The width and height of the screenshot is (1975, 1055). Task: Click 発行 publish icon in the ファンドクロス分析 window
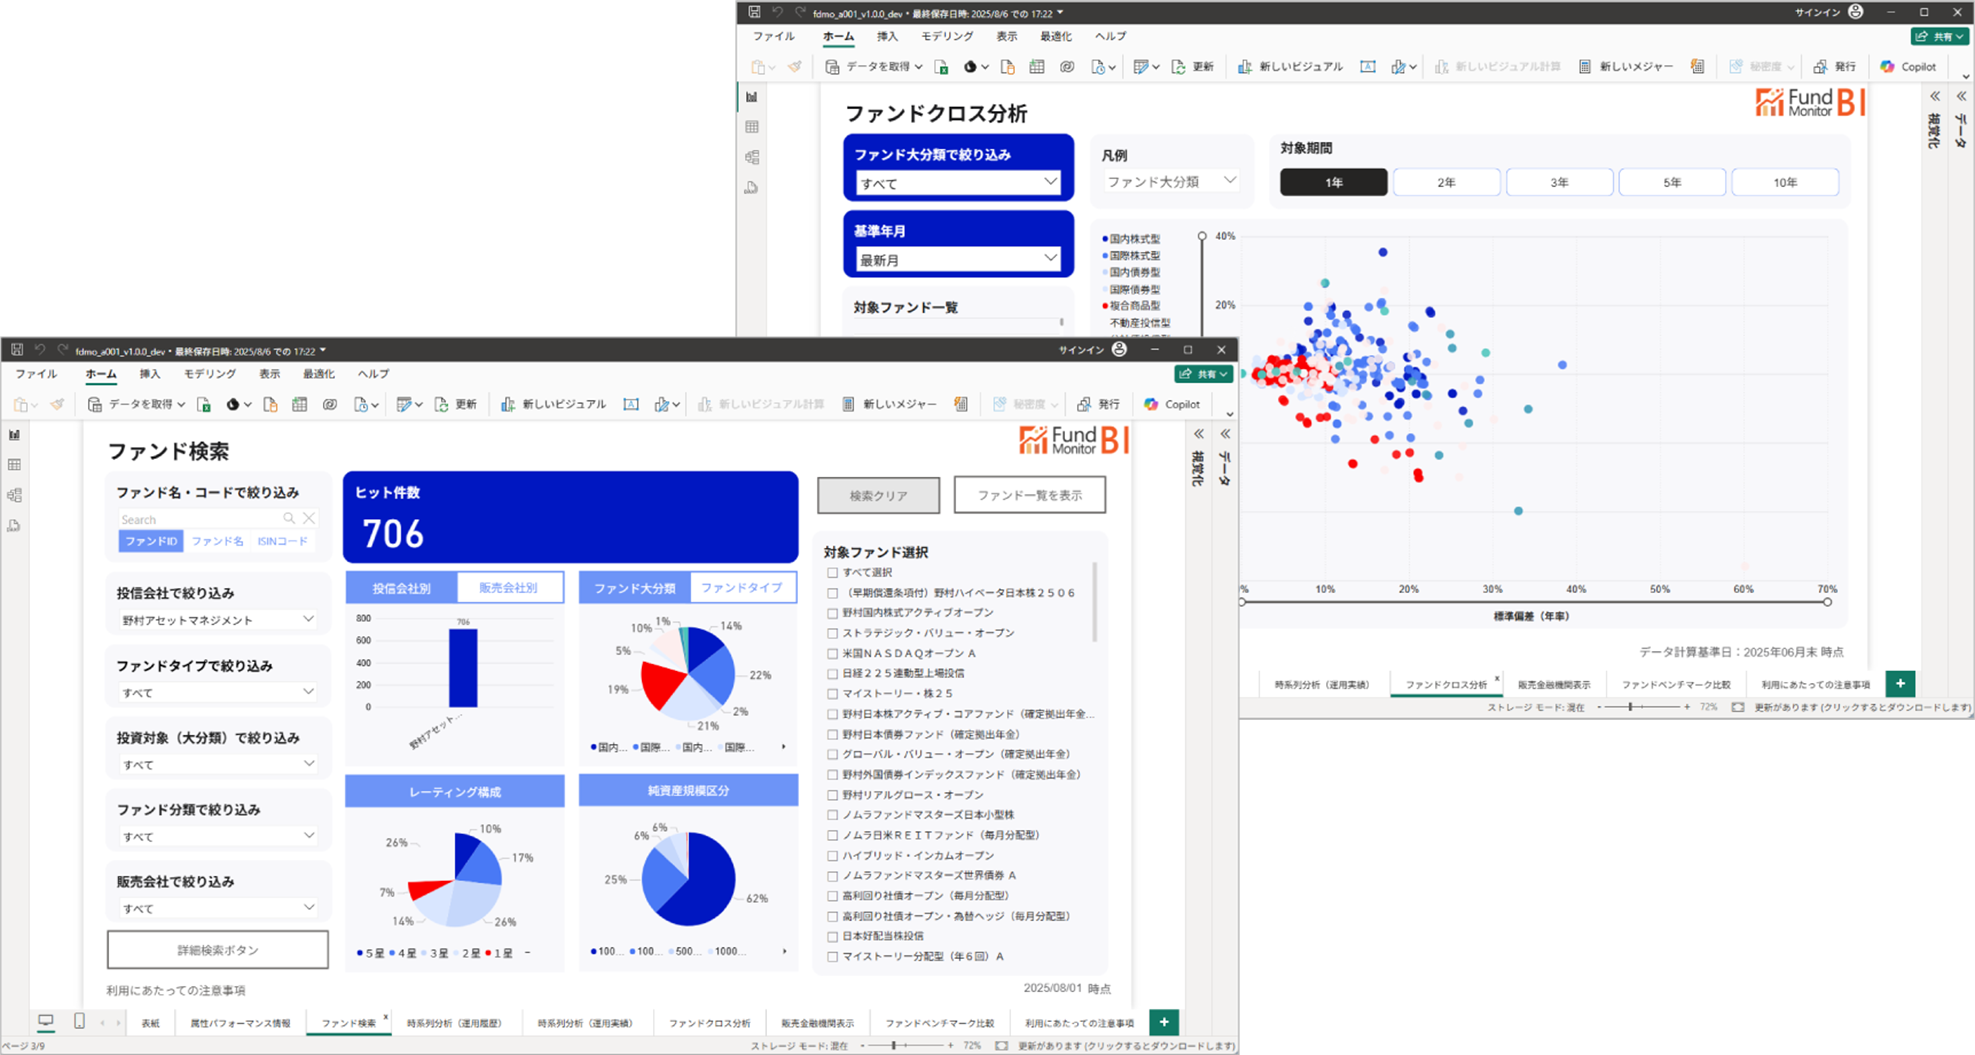1836,66
